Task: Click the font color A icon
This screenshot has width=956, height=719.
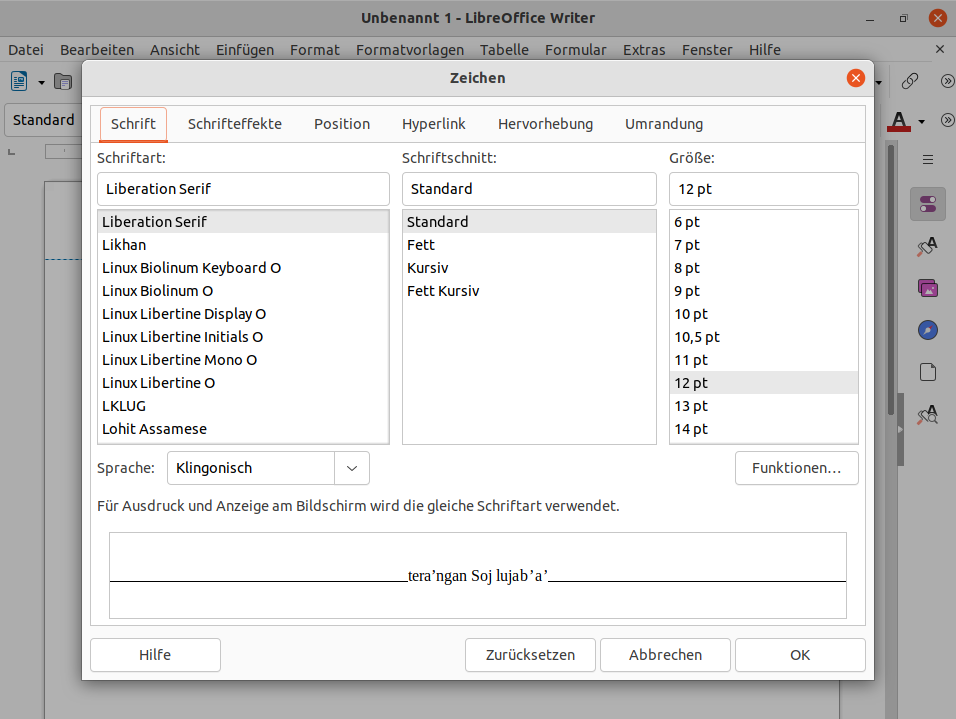Action: pos(899,121)
